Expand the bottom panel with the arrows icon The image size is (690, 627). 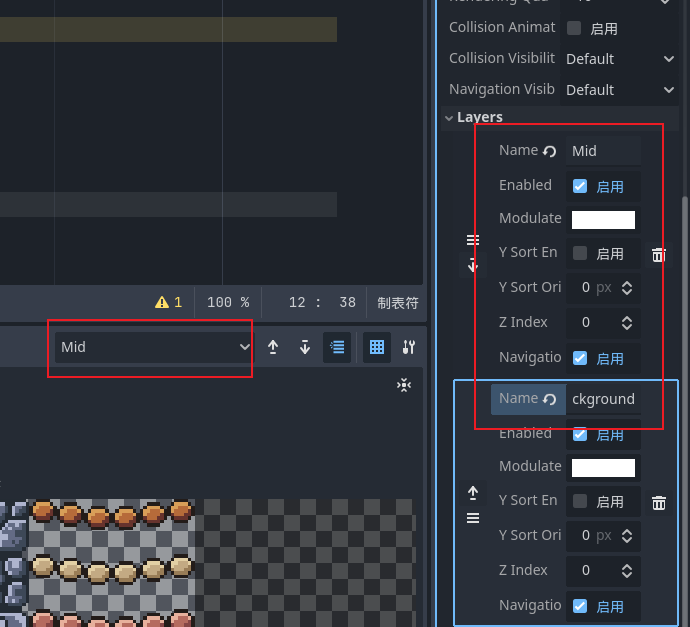point(404,385)
